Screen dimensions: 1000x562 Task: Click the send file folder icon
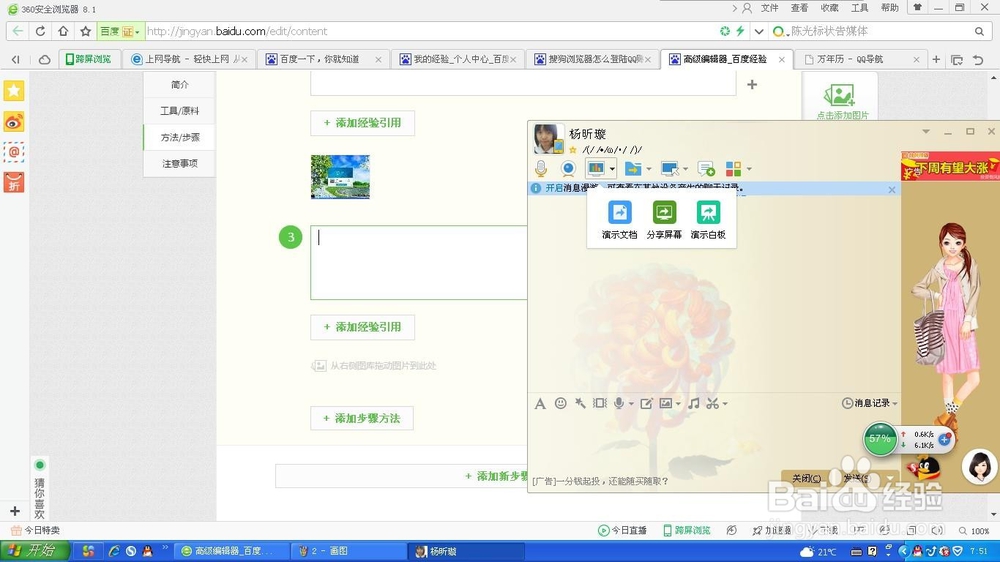point(633,168)
